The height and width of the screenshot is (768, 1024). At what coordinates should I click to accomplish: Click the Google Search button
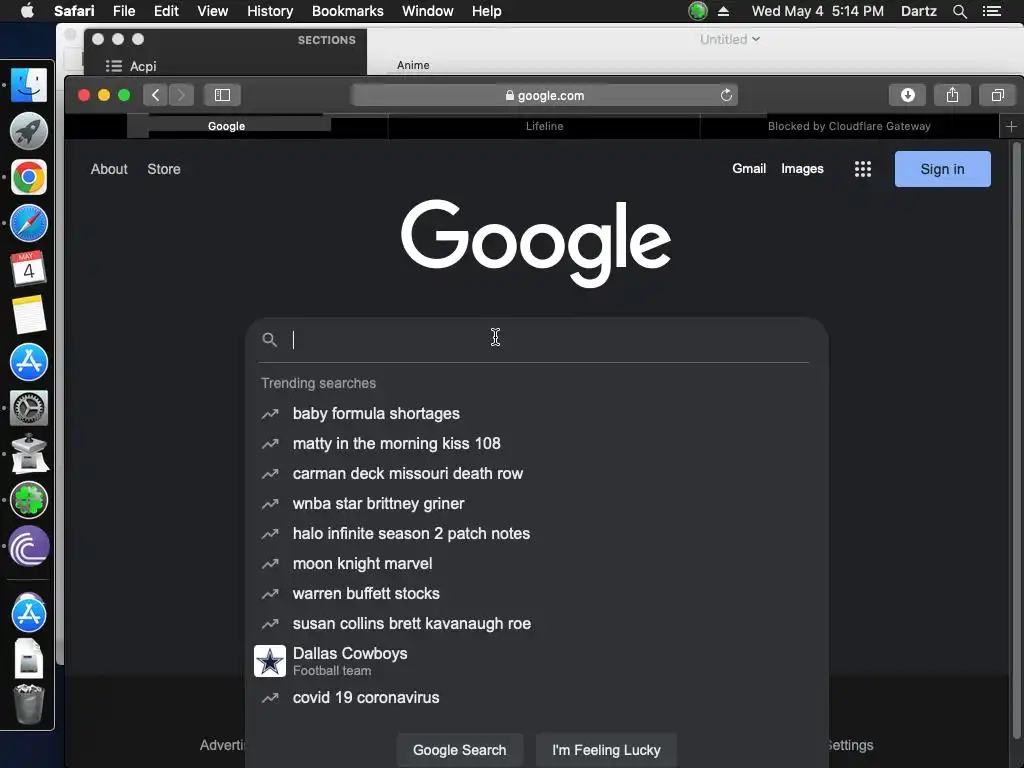point(459,750)
